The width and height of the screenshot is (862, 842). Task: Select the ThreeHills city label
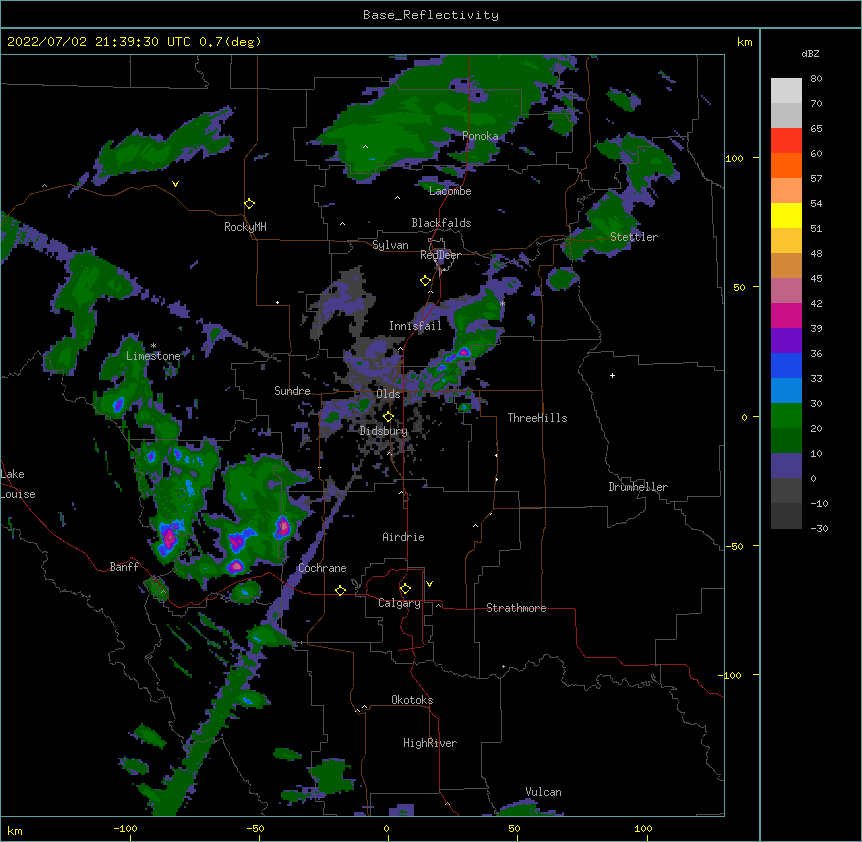537,418
